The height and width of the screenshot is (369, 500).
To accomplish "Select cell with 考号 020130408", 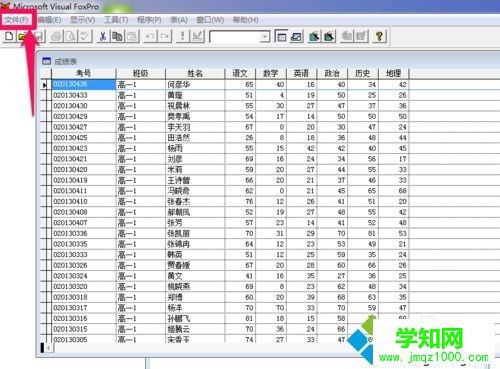I will (x=84, y=212).
